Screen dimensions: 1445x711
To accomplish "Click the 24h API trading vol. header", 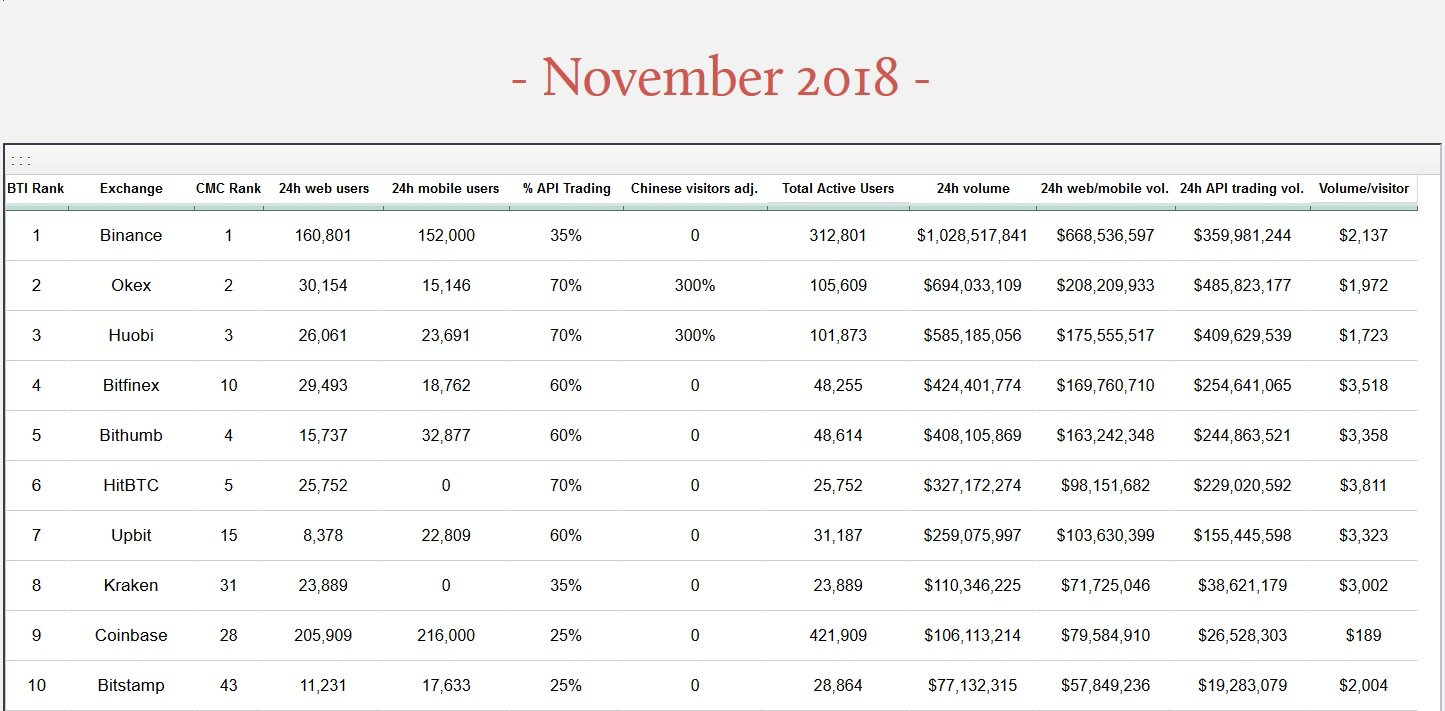I will [x=1242, y=188].
